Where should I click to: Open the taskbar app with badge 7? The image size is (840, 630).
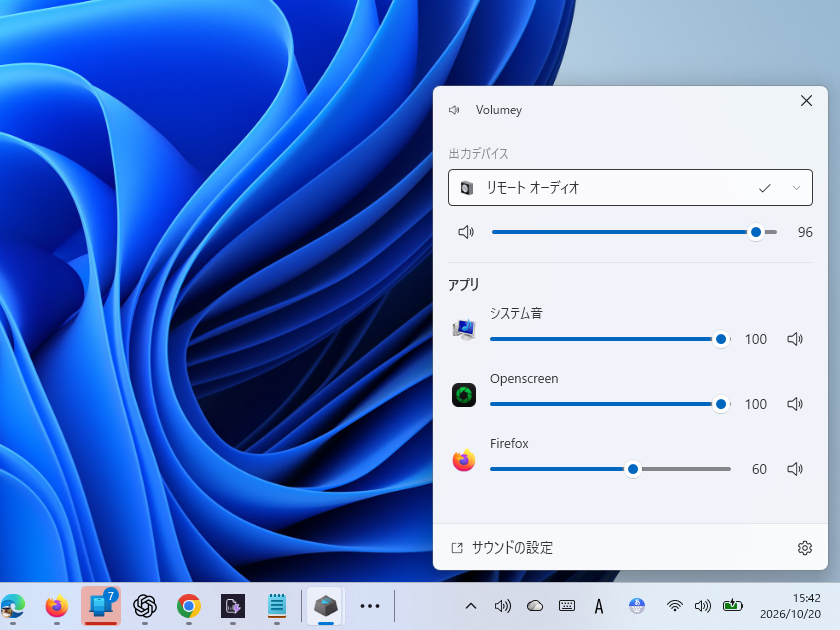[101, 606]
